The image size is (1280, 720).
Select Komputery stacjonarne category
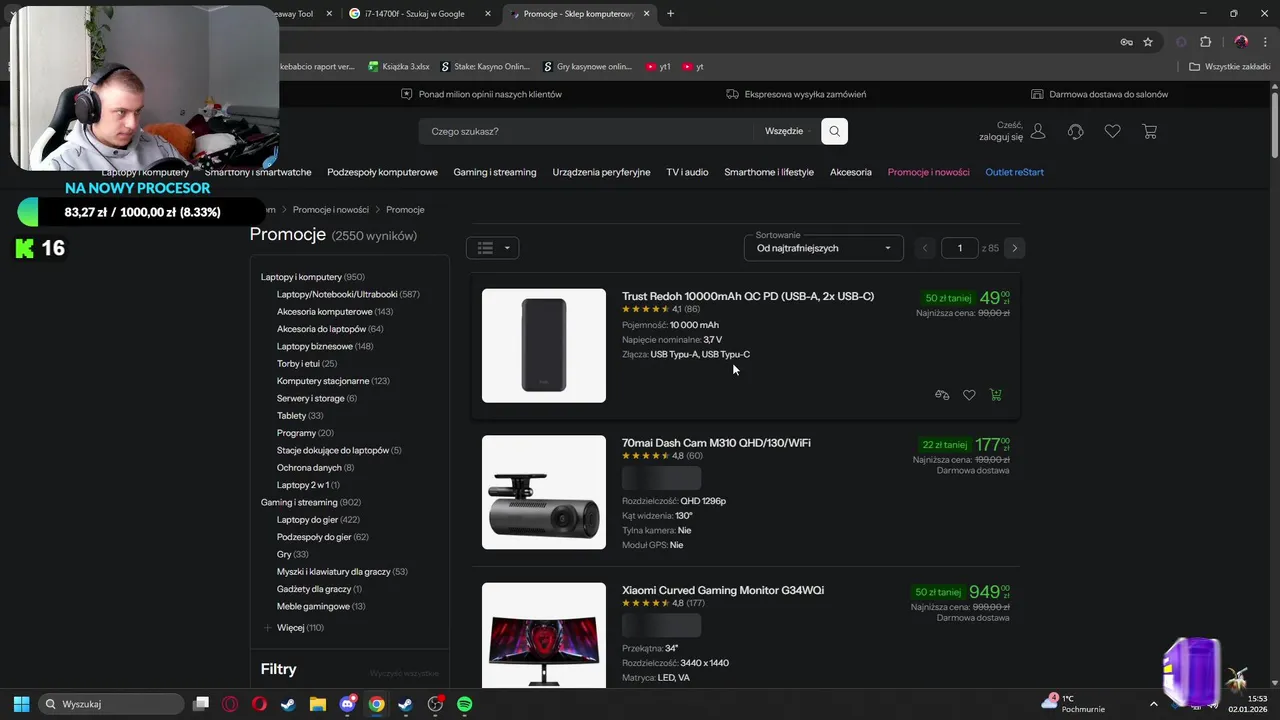(333, 381)
